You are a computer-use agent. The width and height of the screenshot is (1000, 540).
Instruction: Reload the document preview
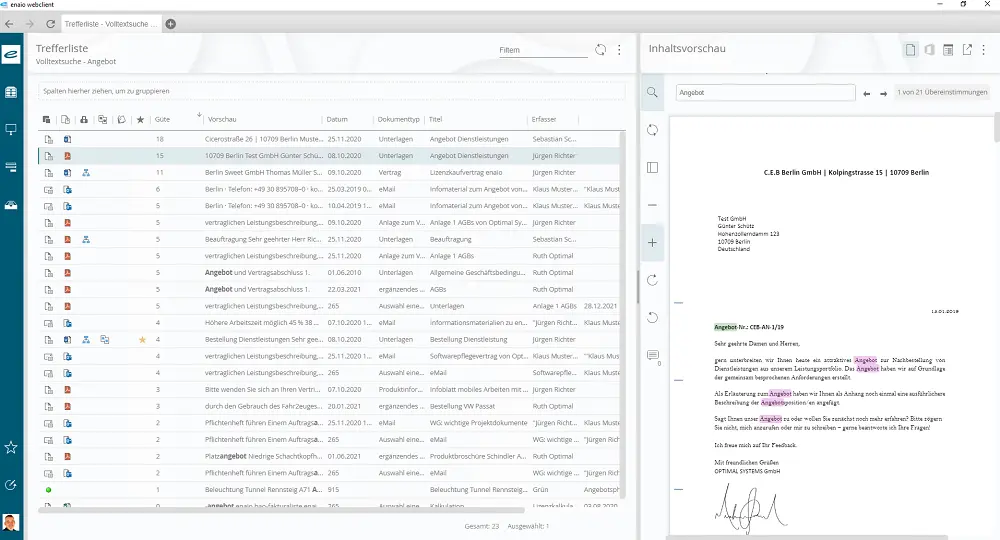[652, 130]
